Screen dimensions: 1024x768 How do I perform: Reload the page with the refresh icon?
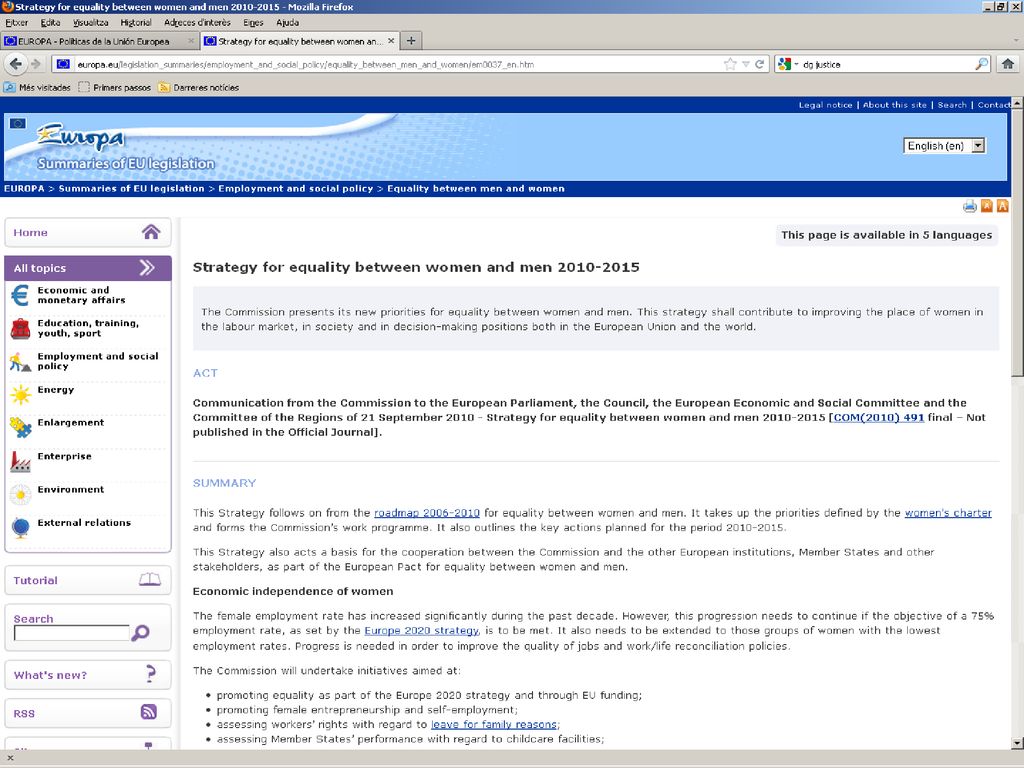coord(760,64)
